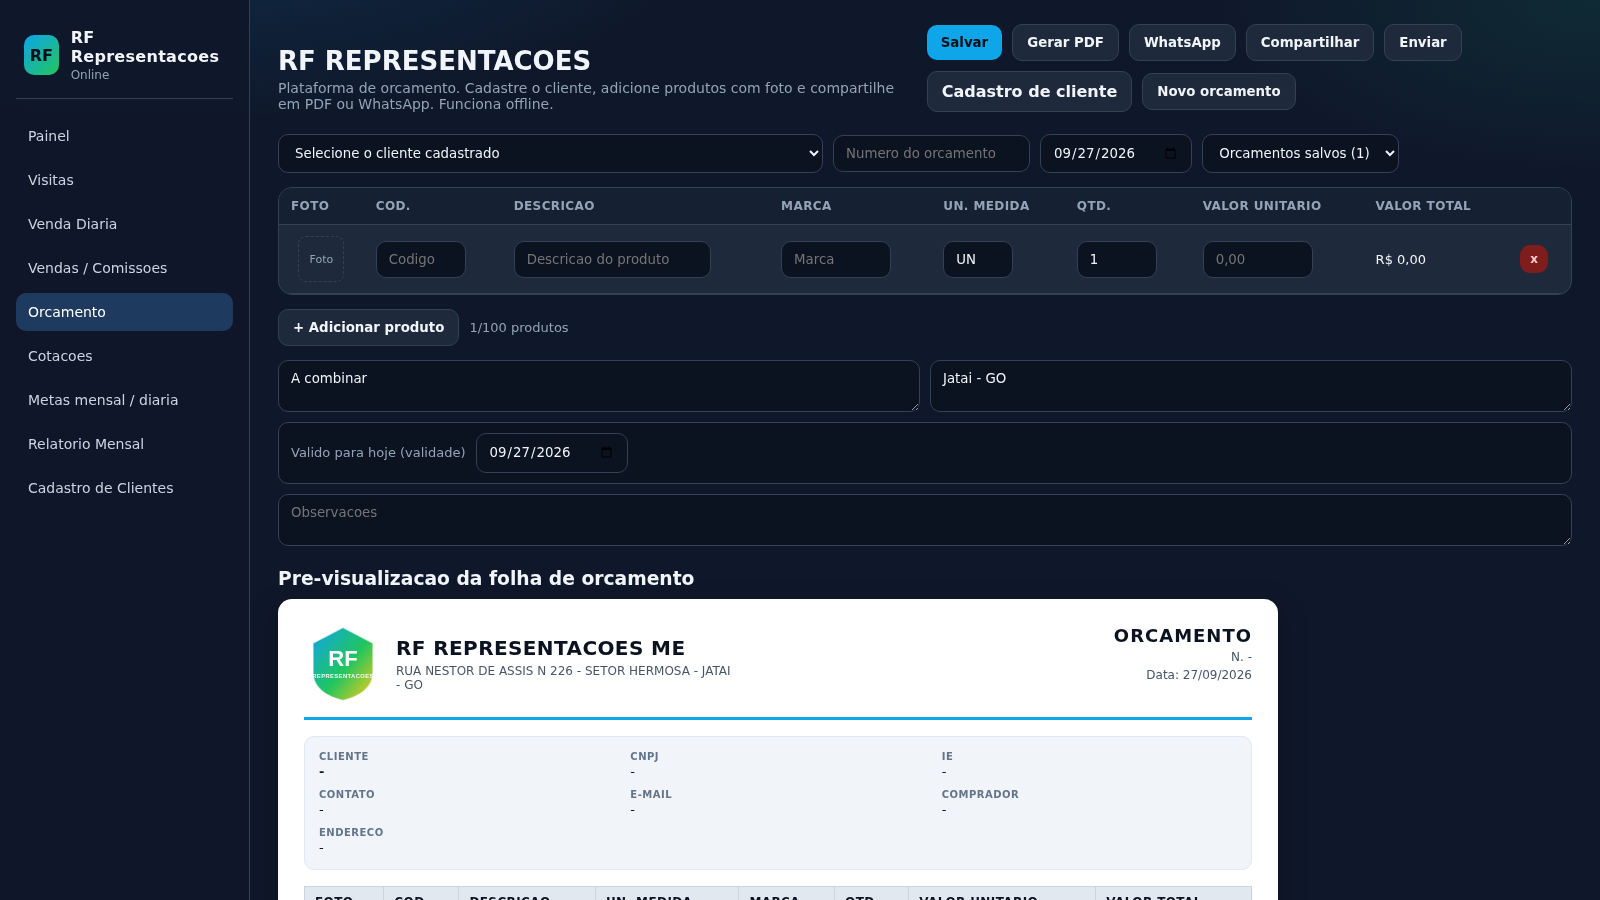Focus the Observacoes textarea
Screen dimensions: 1600x900
click(x=925, y=520)
